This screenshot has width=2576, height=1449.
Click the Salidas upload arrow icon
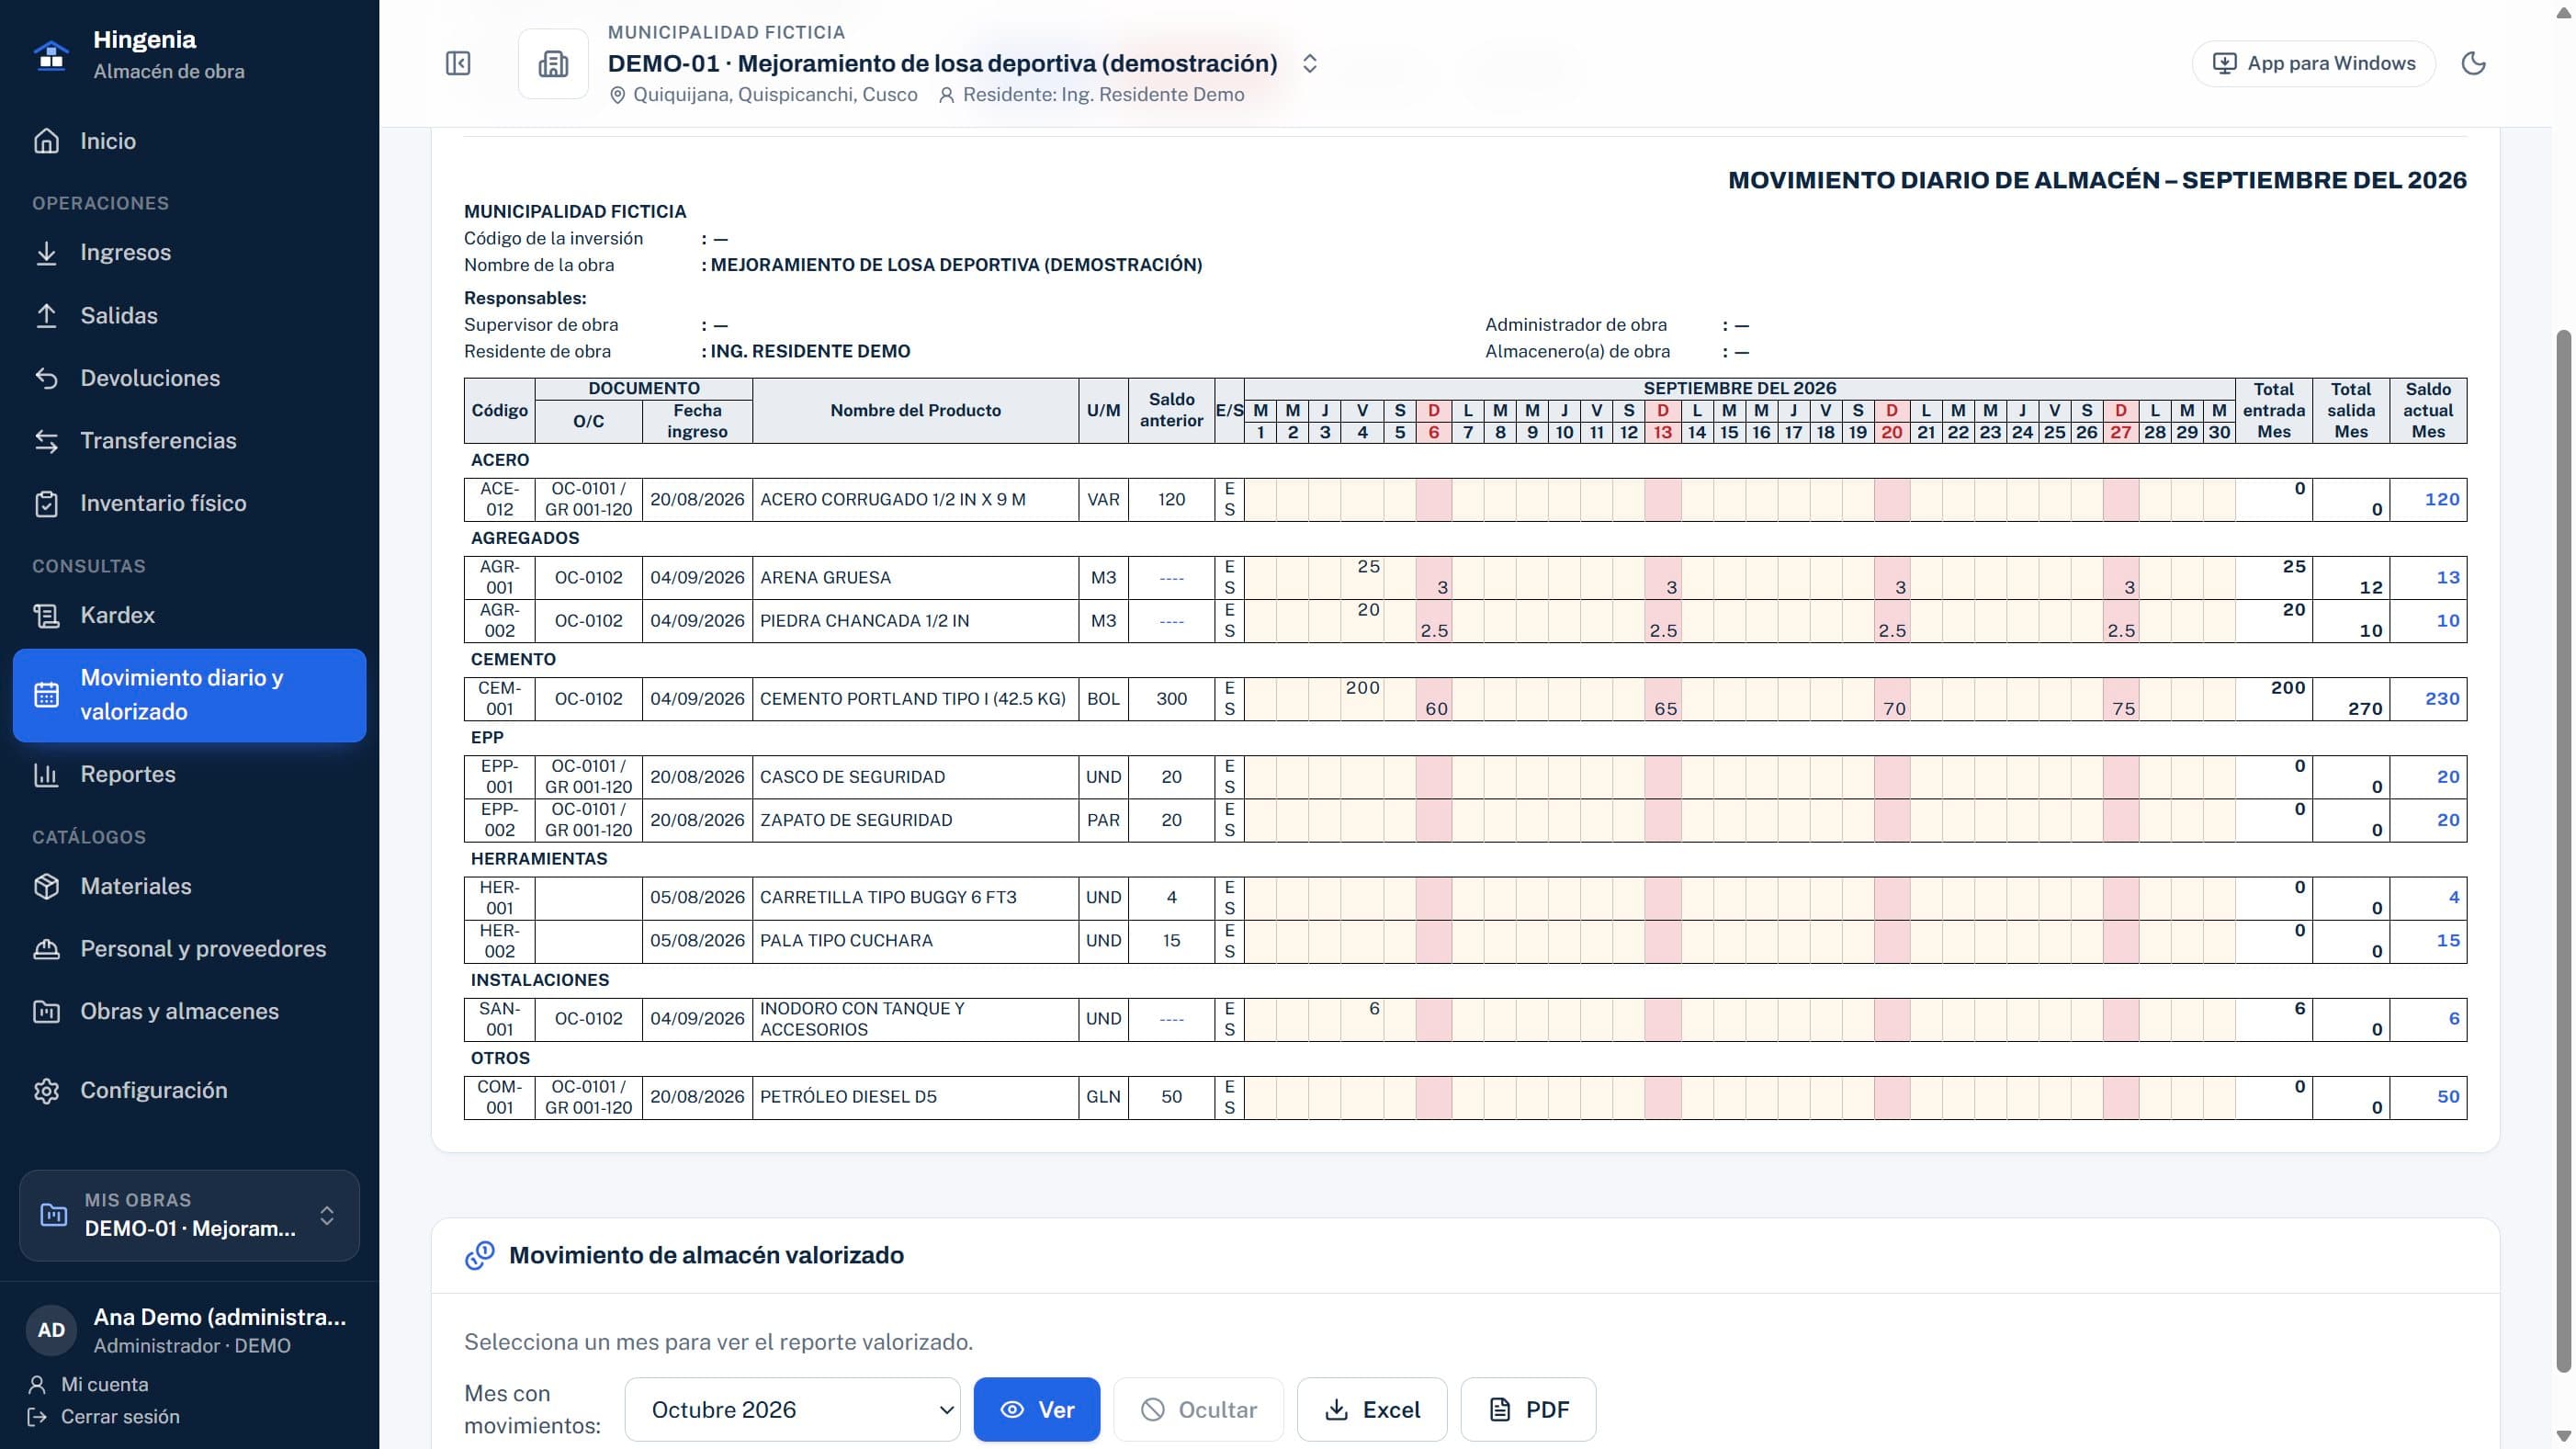[47, 316]
